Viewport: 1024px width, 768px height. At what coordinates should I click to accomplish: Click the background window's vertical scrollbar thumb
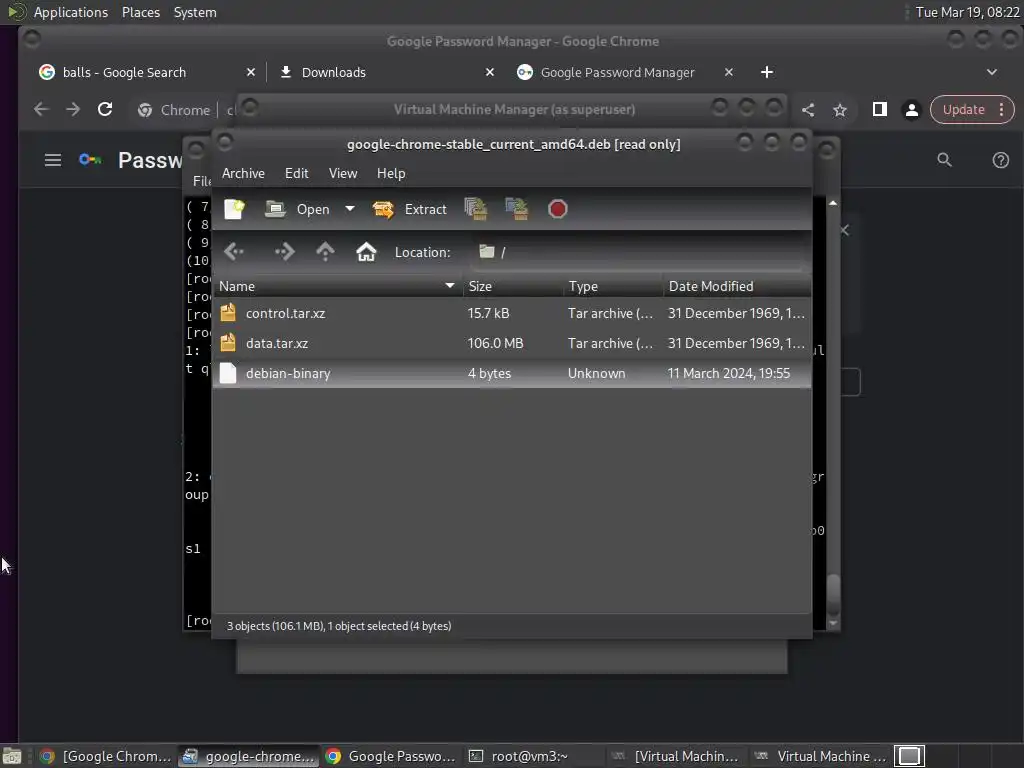(833, 593)
